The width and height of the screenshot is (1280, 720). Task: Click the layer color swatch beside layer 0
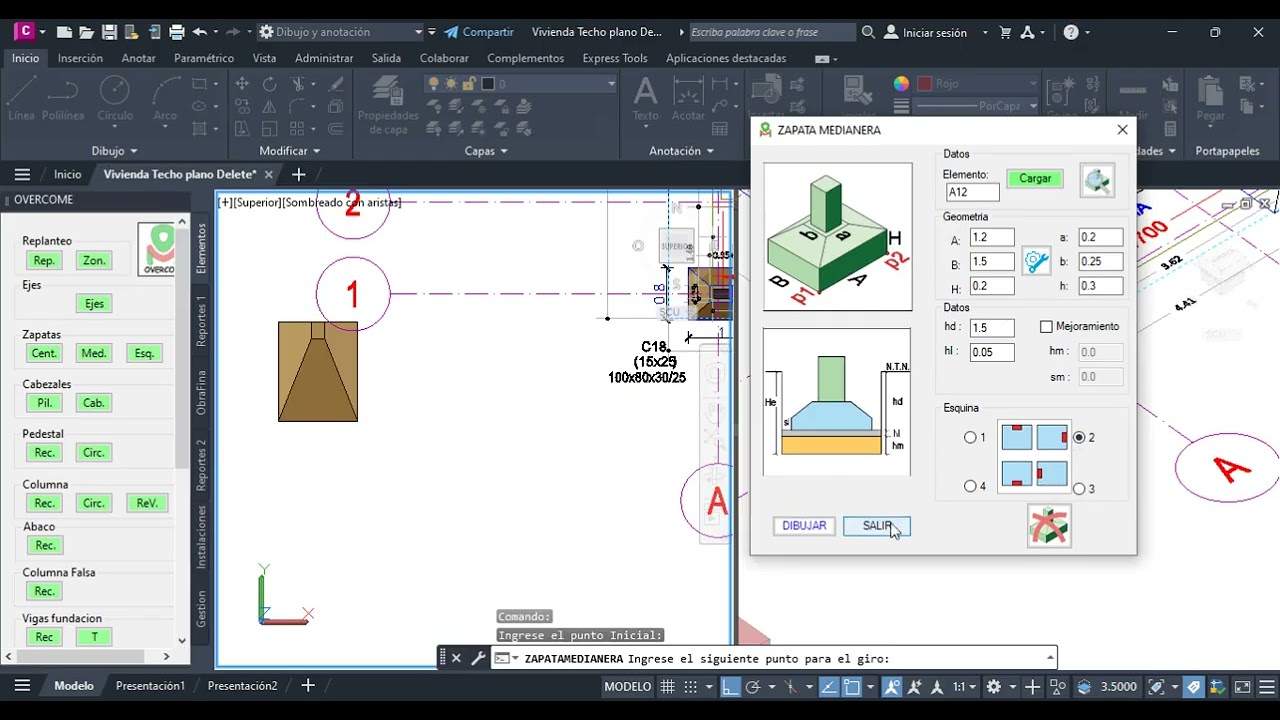click(x=489, y=84)
